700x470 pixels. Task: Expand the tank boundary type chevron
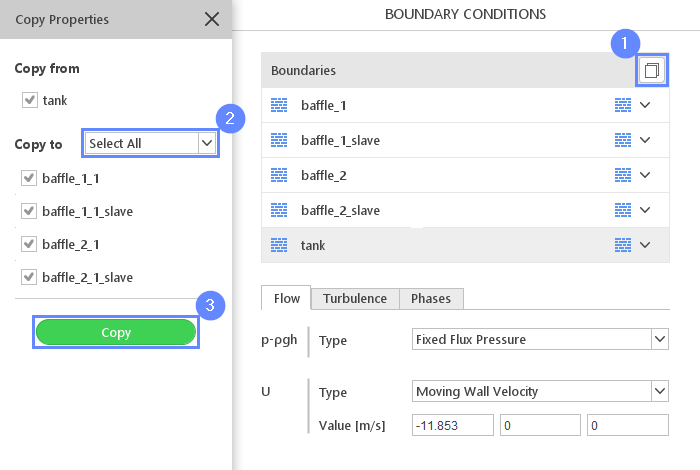pos(645,245)
